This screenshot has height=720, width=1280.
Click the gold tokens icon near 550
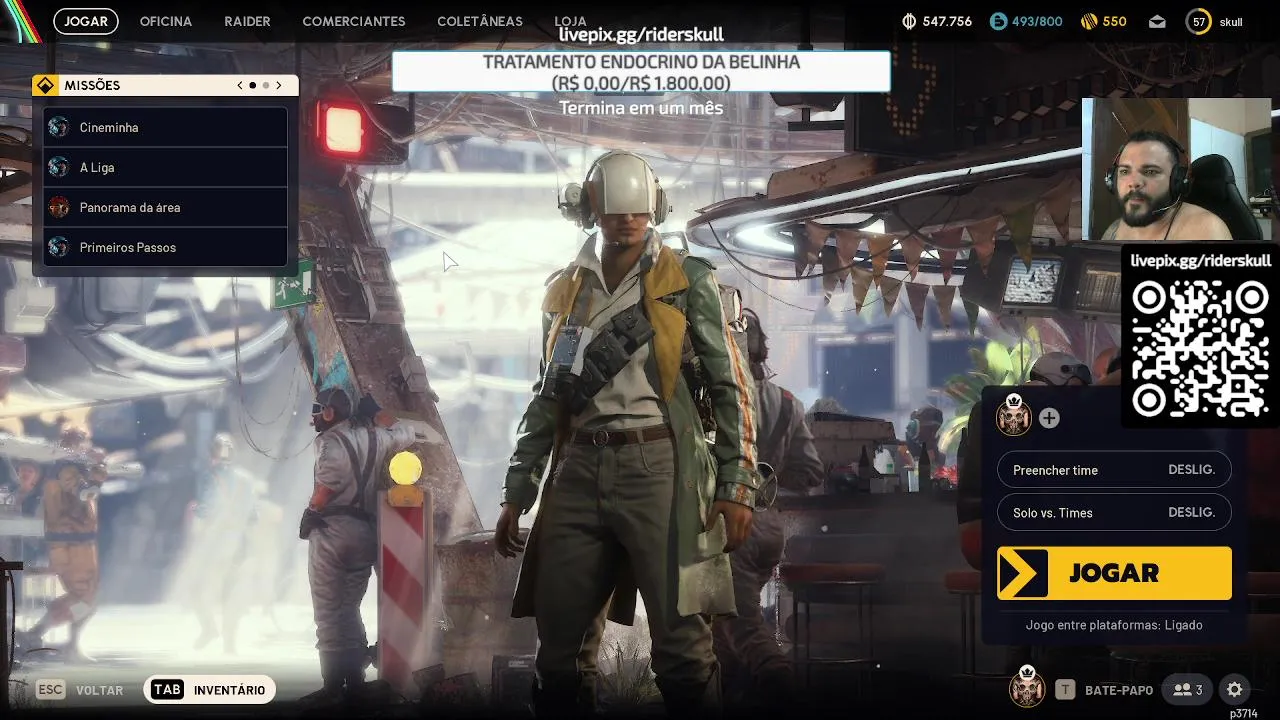coord(1089,21)
